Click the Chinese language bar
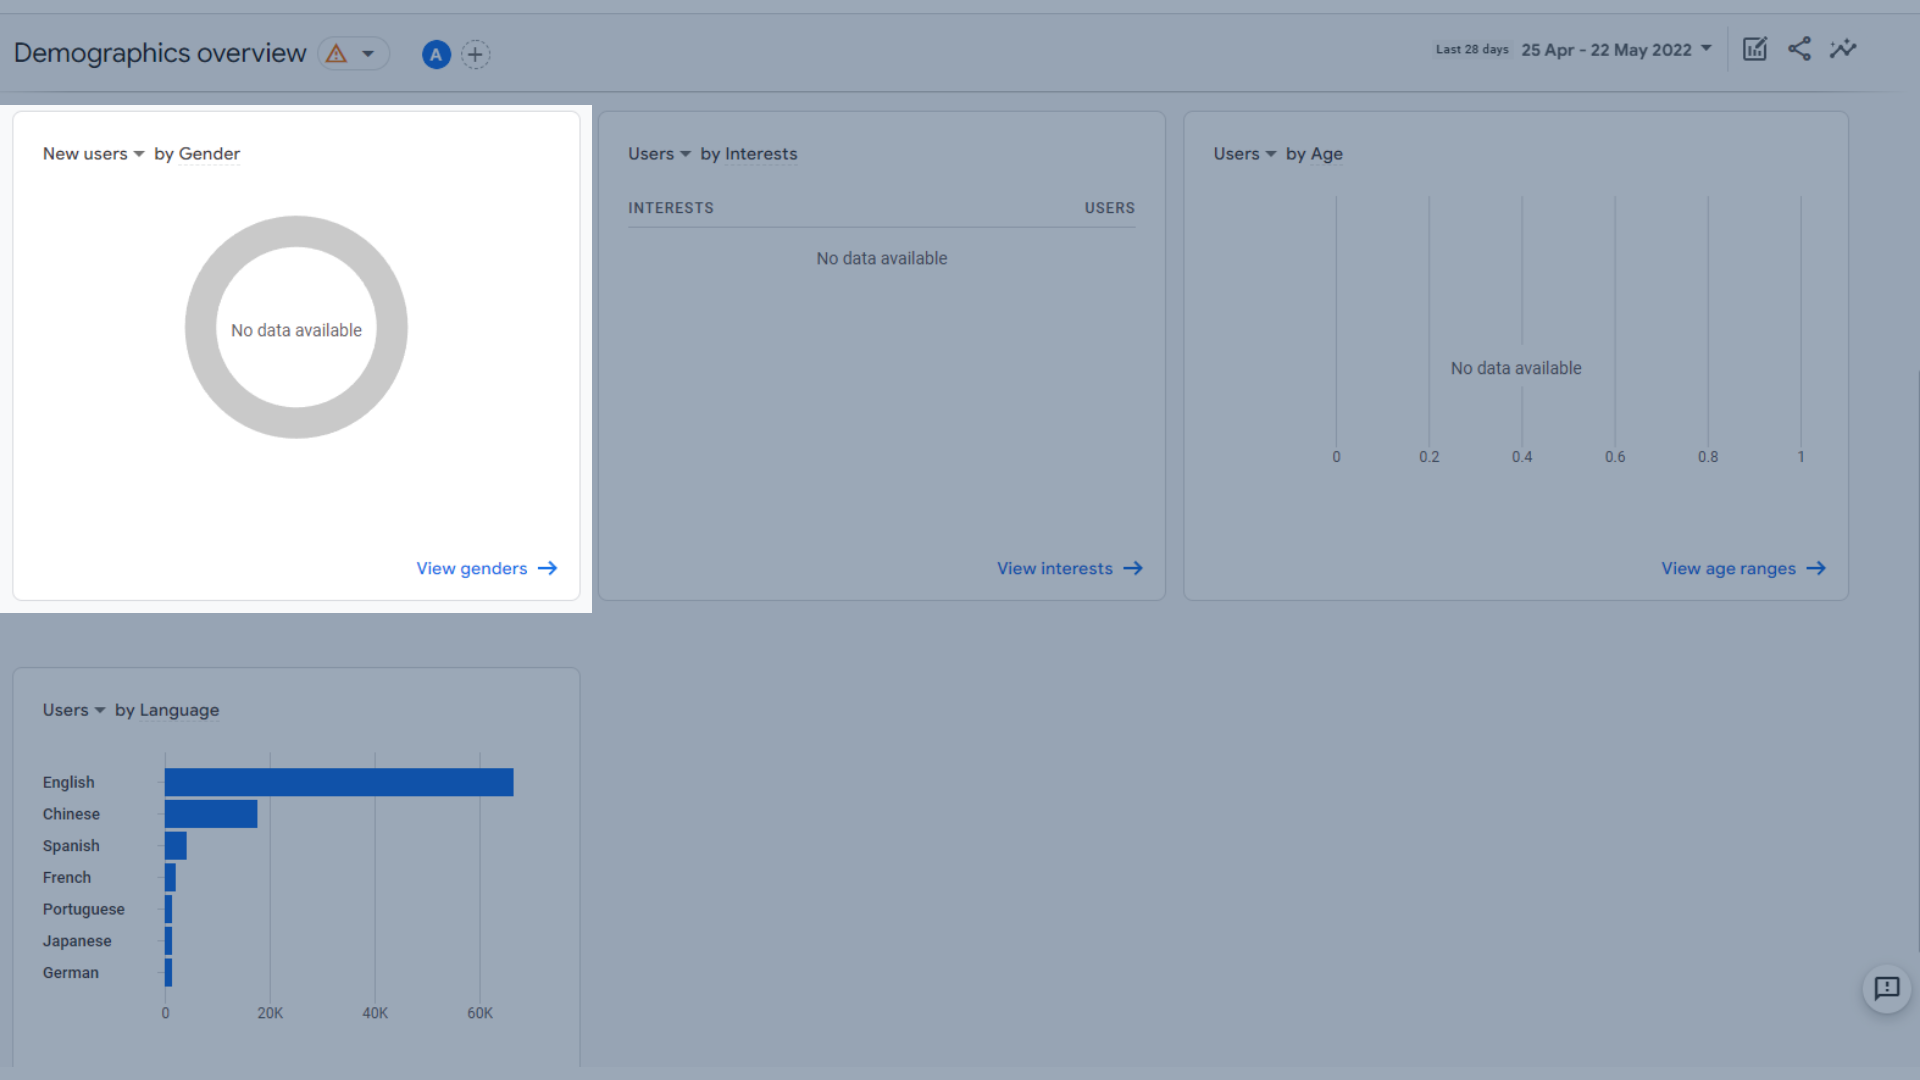Image resolution: width=1920 pixels, height=1080 pixels. [211, 814]
